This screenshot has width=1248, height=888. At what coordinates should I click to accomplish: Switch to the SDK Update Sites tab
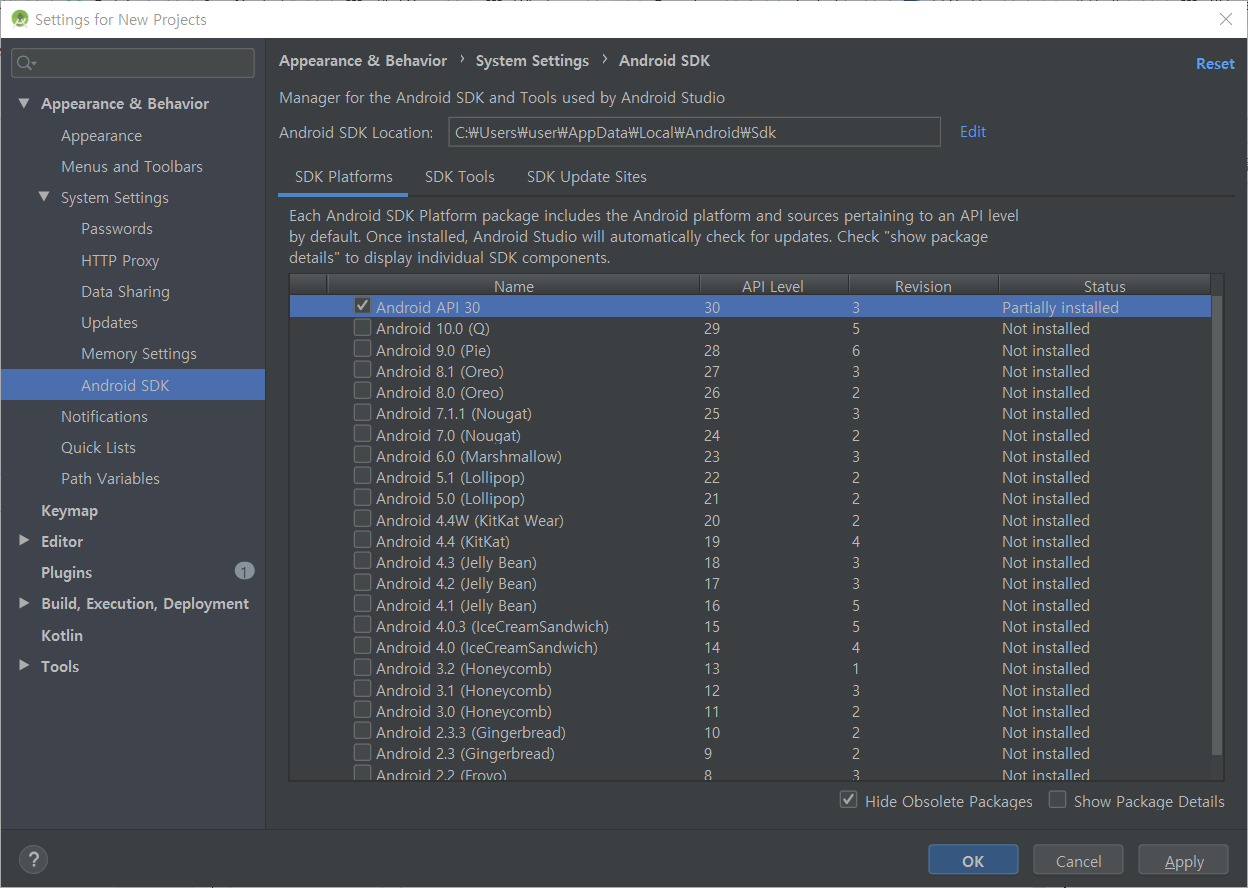pyautogui.click(x=587, y=177)
